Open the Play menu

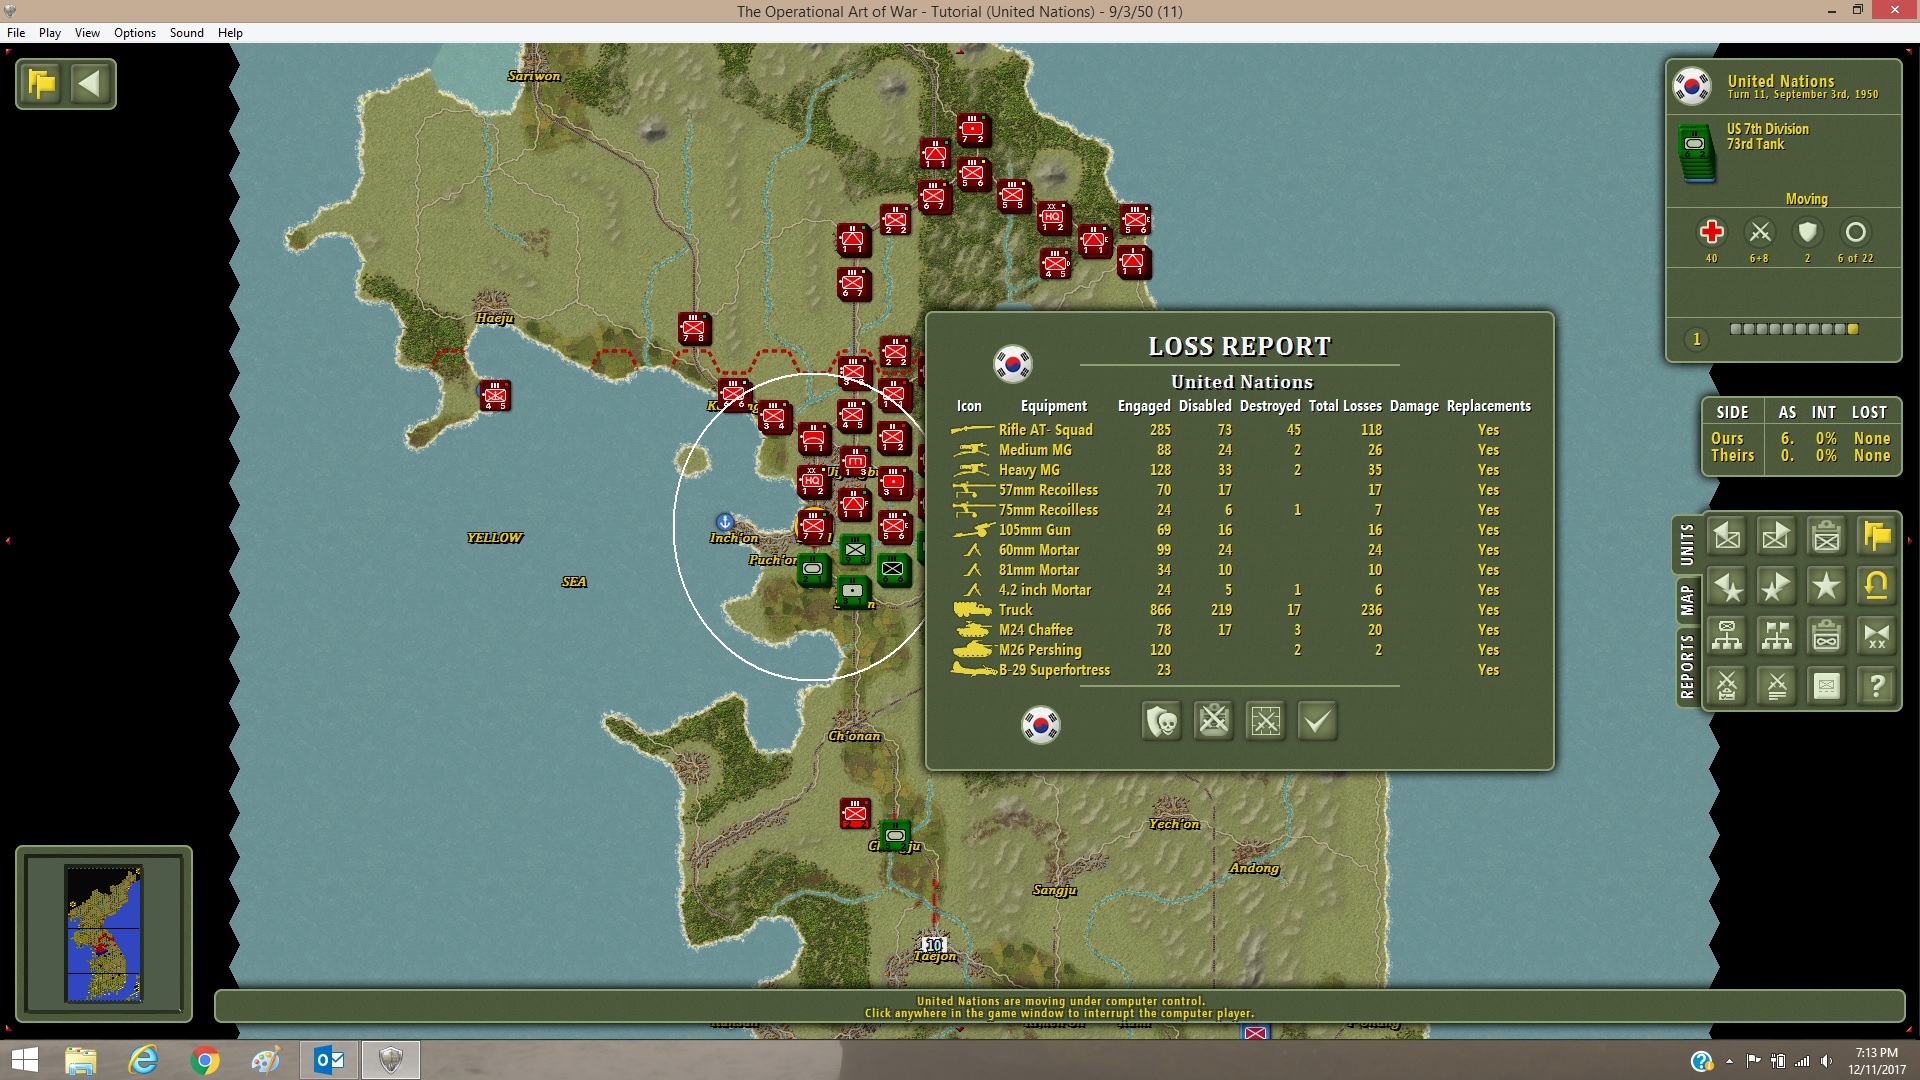(x=50, y=33)
